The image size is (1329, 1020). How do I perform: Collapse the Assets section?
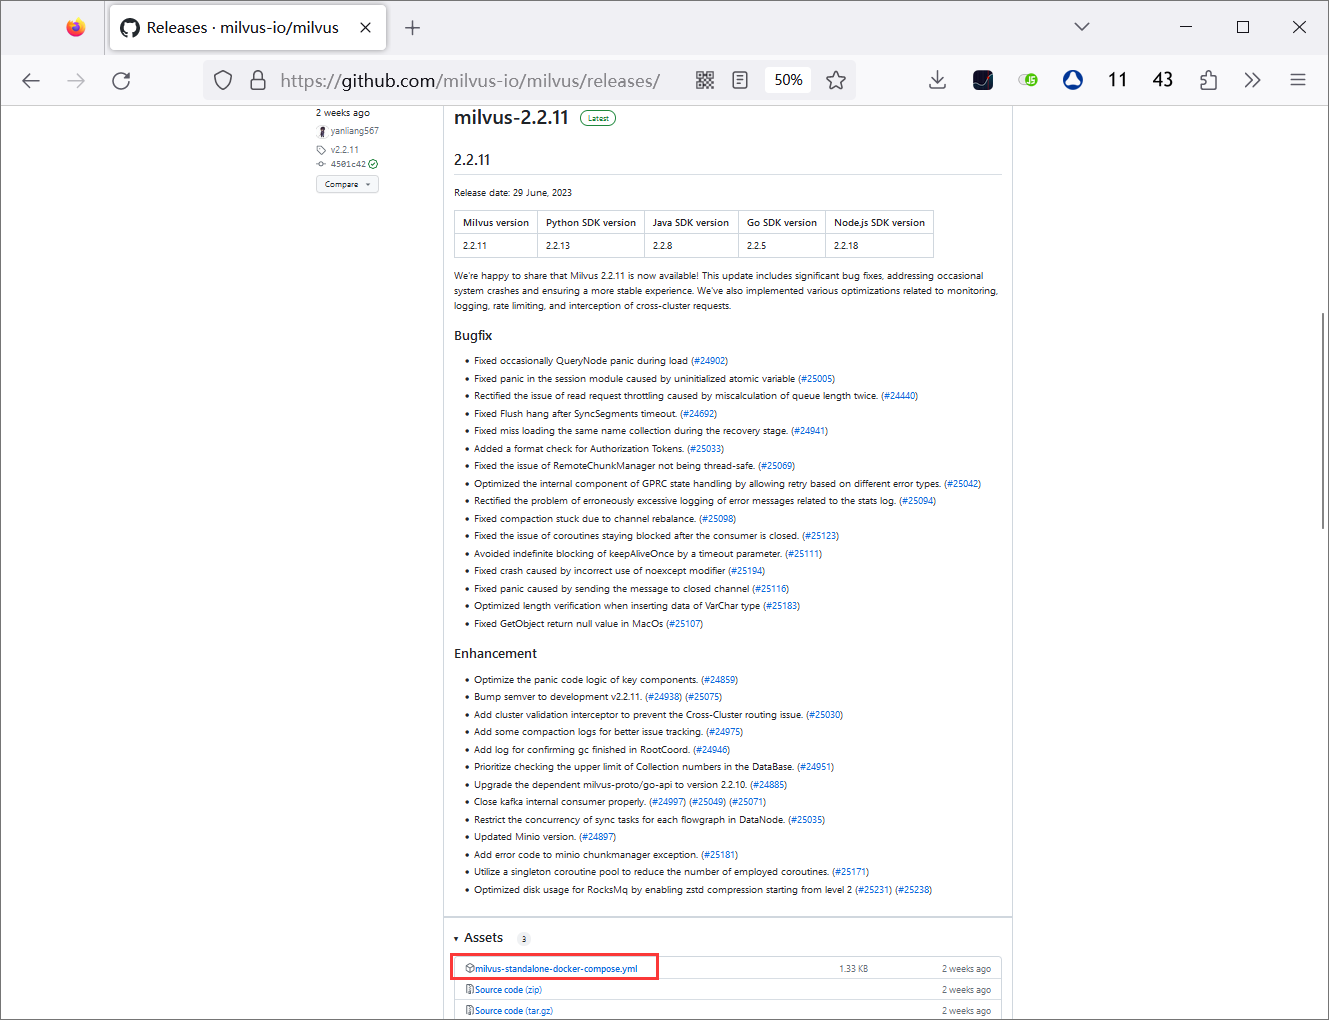point(478,938)
